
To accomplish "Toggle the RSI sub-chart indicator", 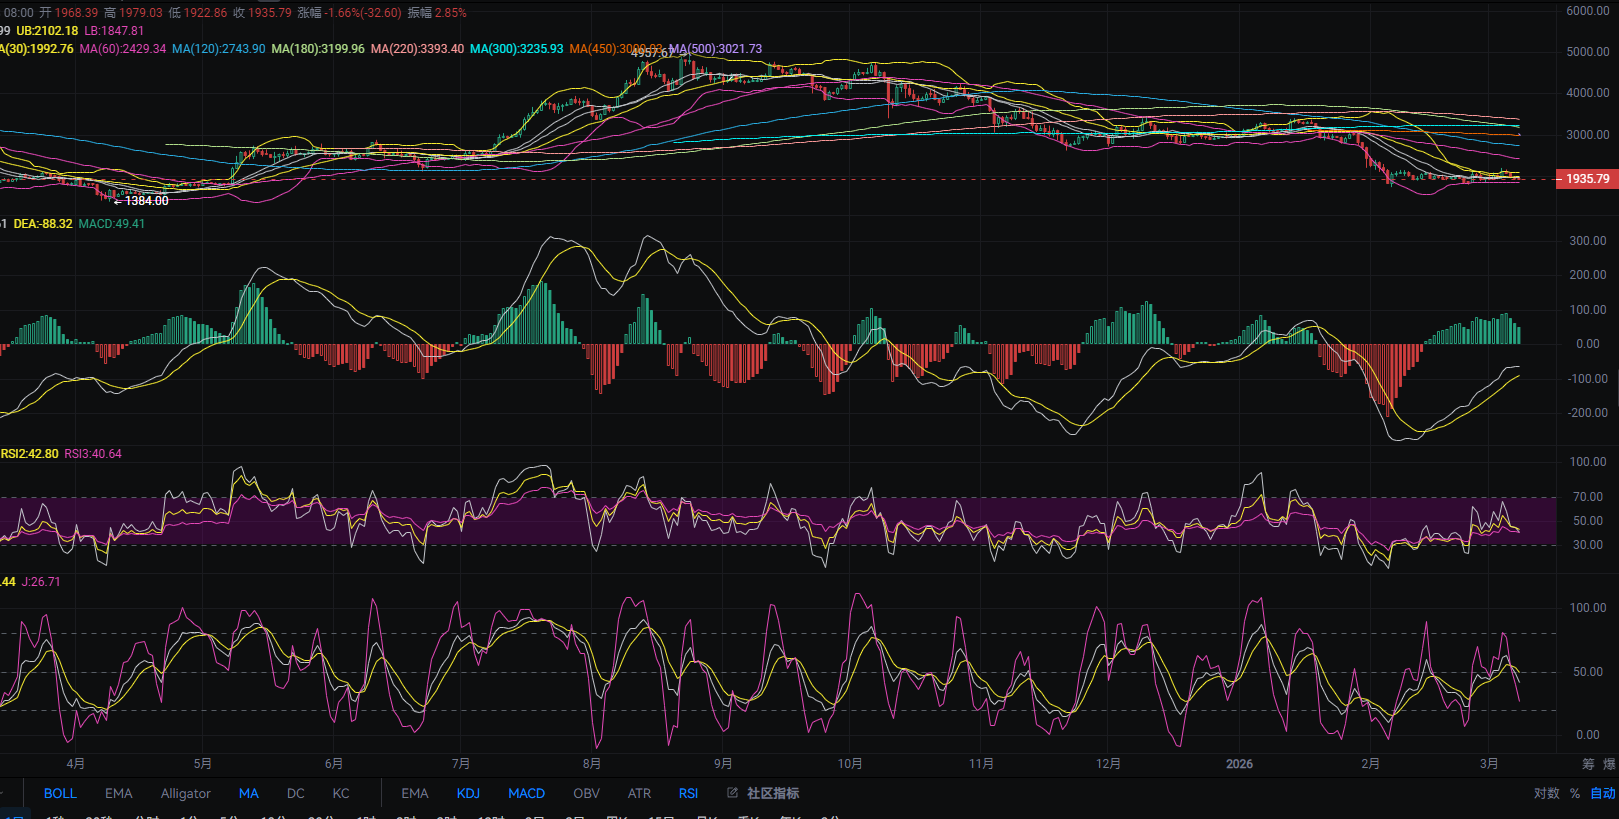I will coord(689,793).
